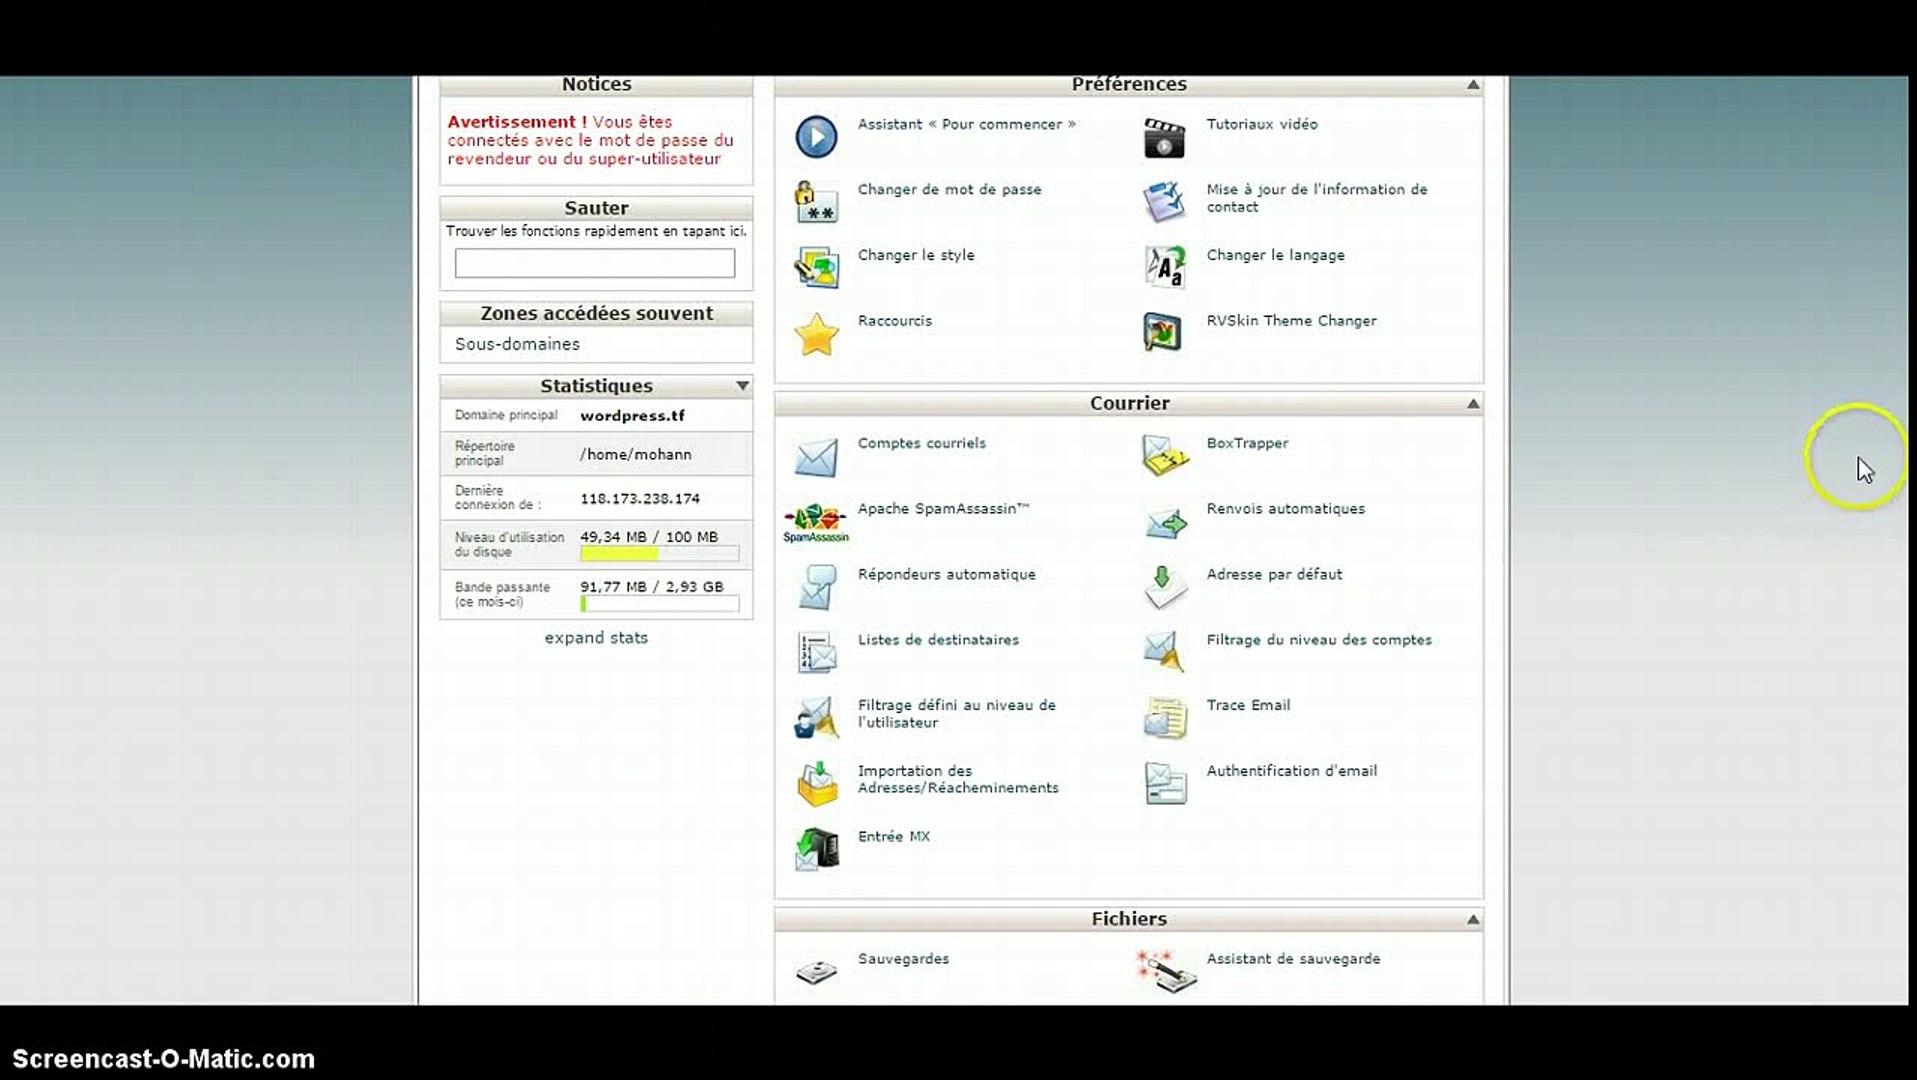Collapse the Courrier section arrow

[1472, 404]
